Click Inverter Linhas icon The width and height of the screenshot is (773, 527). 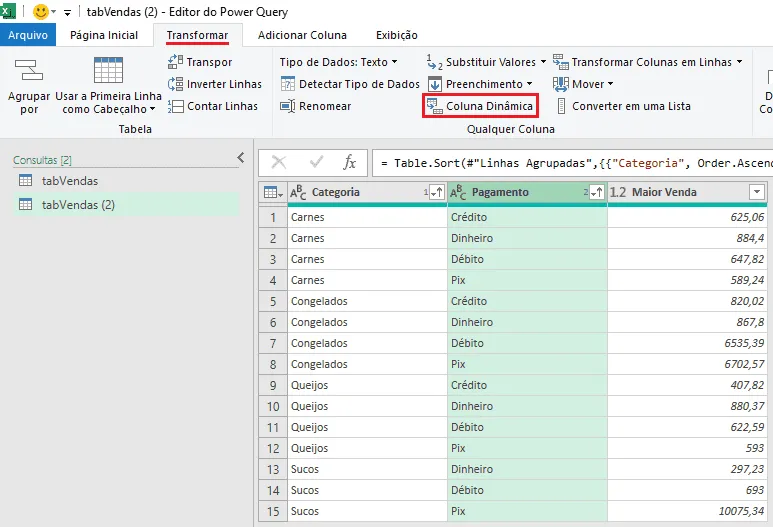click(176, 84)
